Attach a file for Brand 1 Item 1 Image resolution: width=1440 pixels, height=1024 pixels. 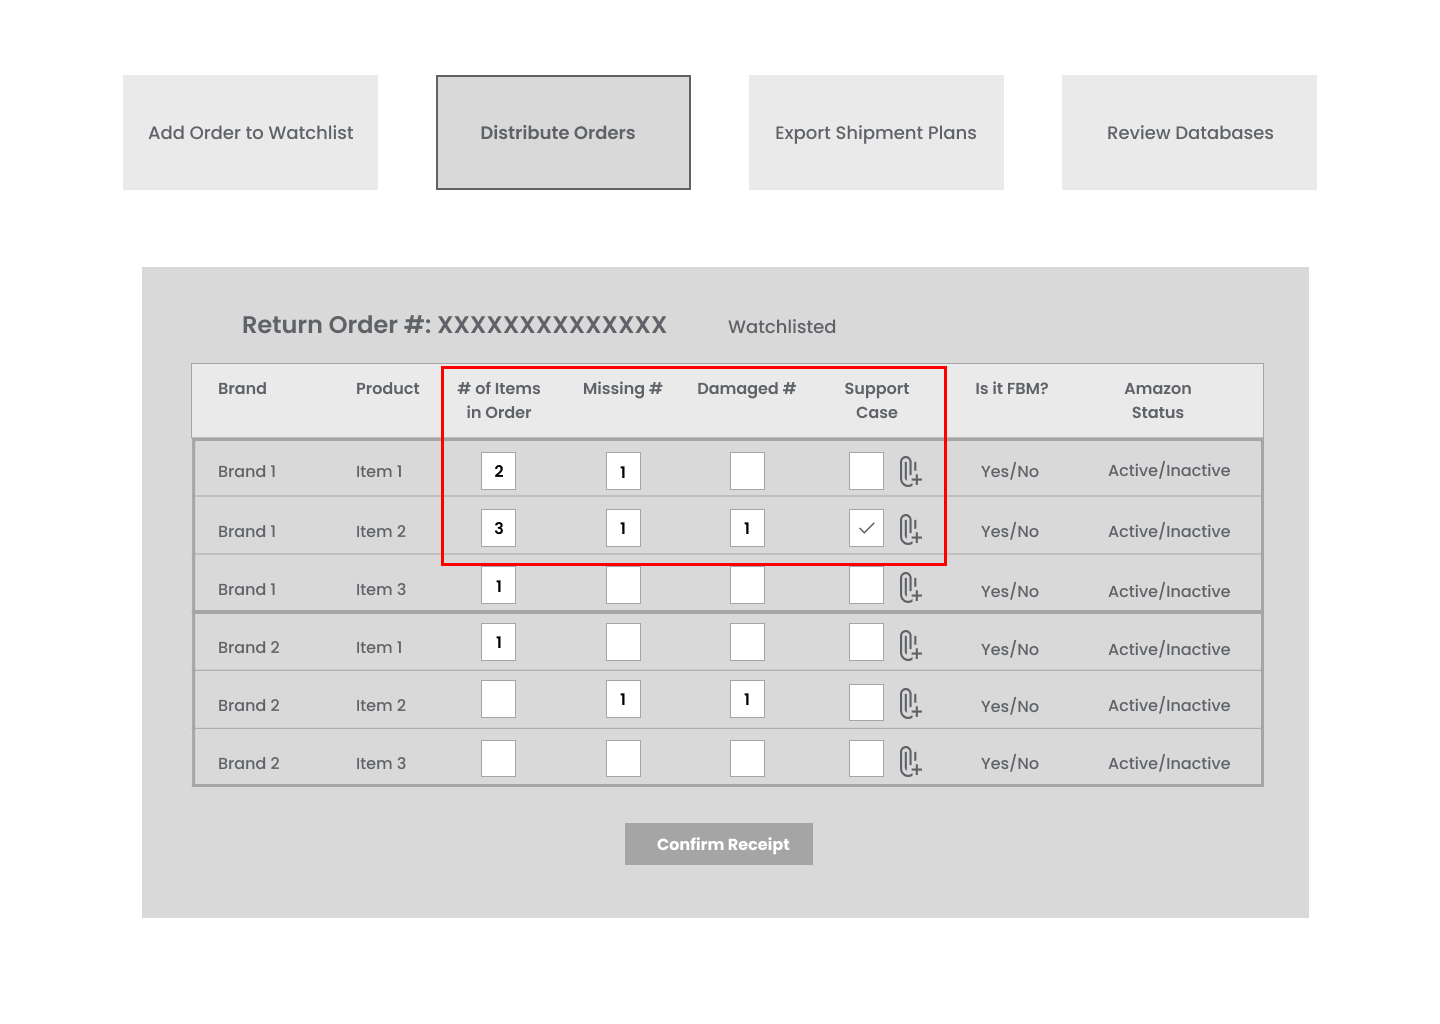pos(910,471)
